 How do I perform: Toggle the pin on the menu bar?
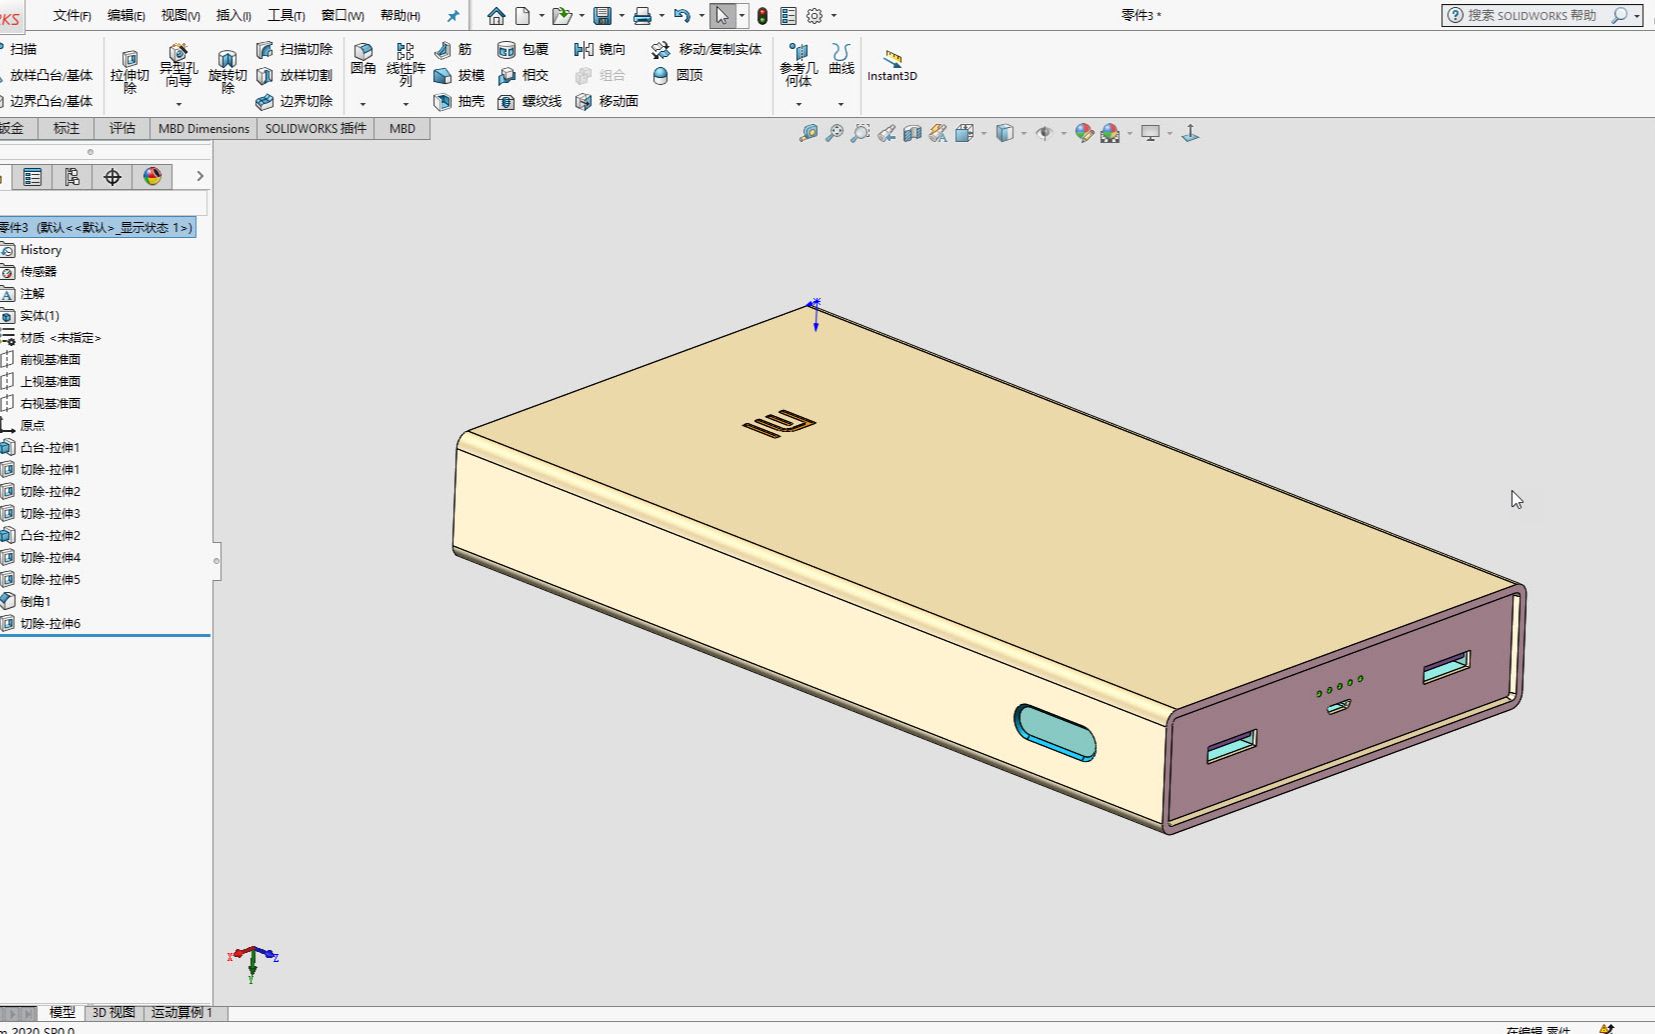[453, 16]
